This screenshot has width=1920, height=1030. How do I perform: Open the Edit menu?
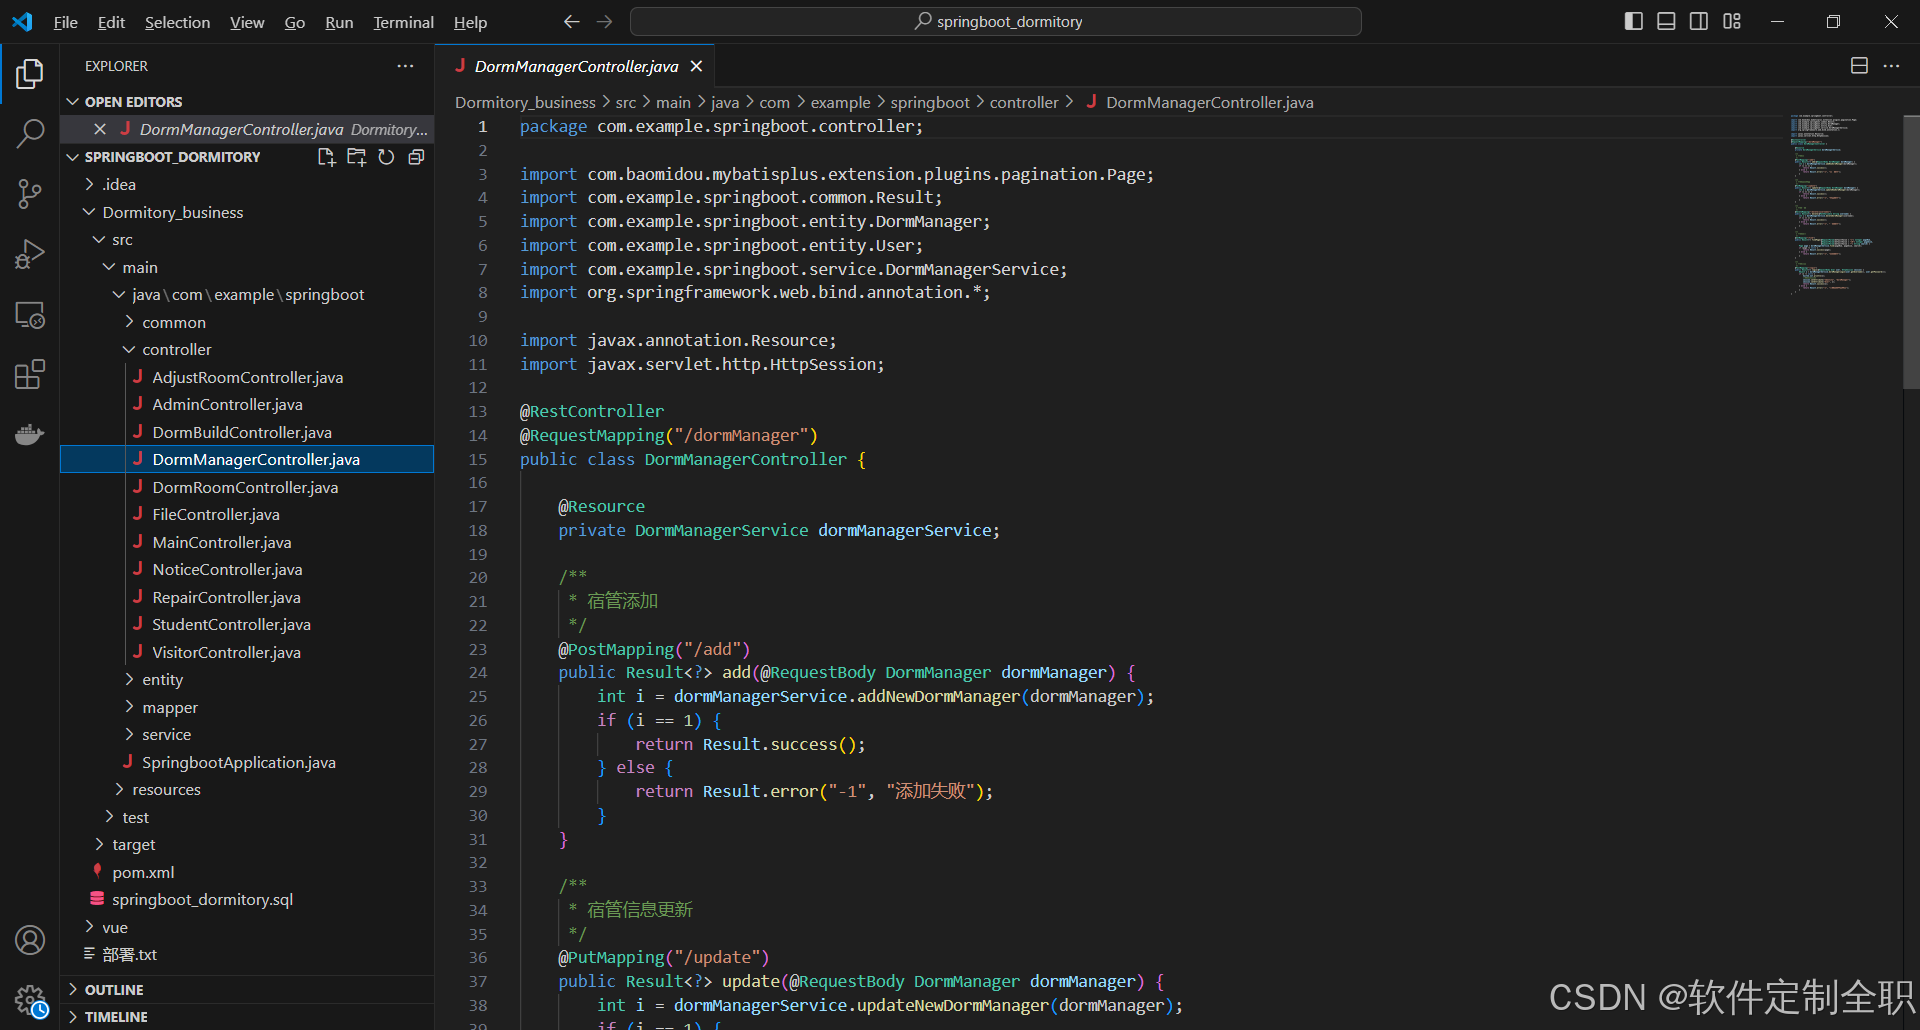pyautogui.click(x=111, y=22)
